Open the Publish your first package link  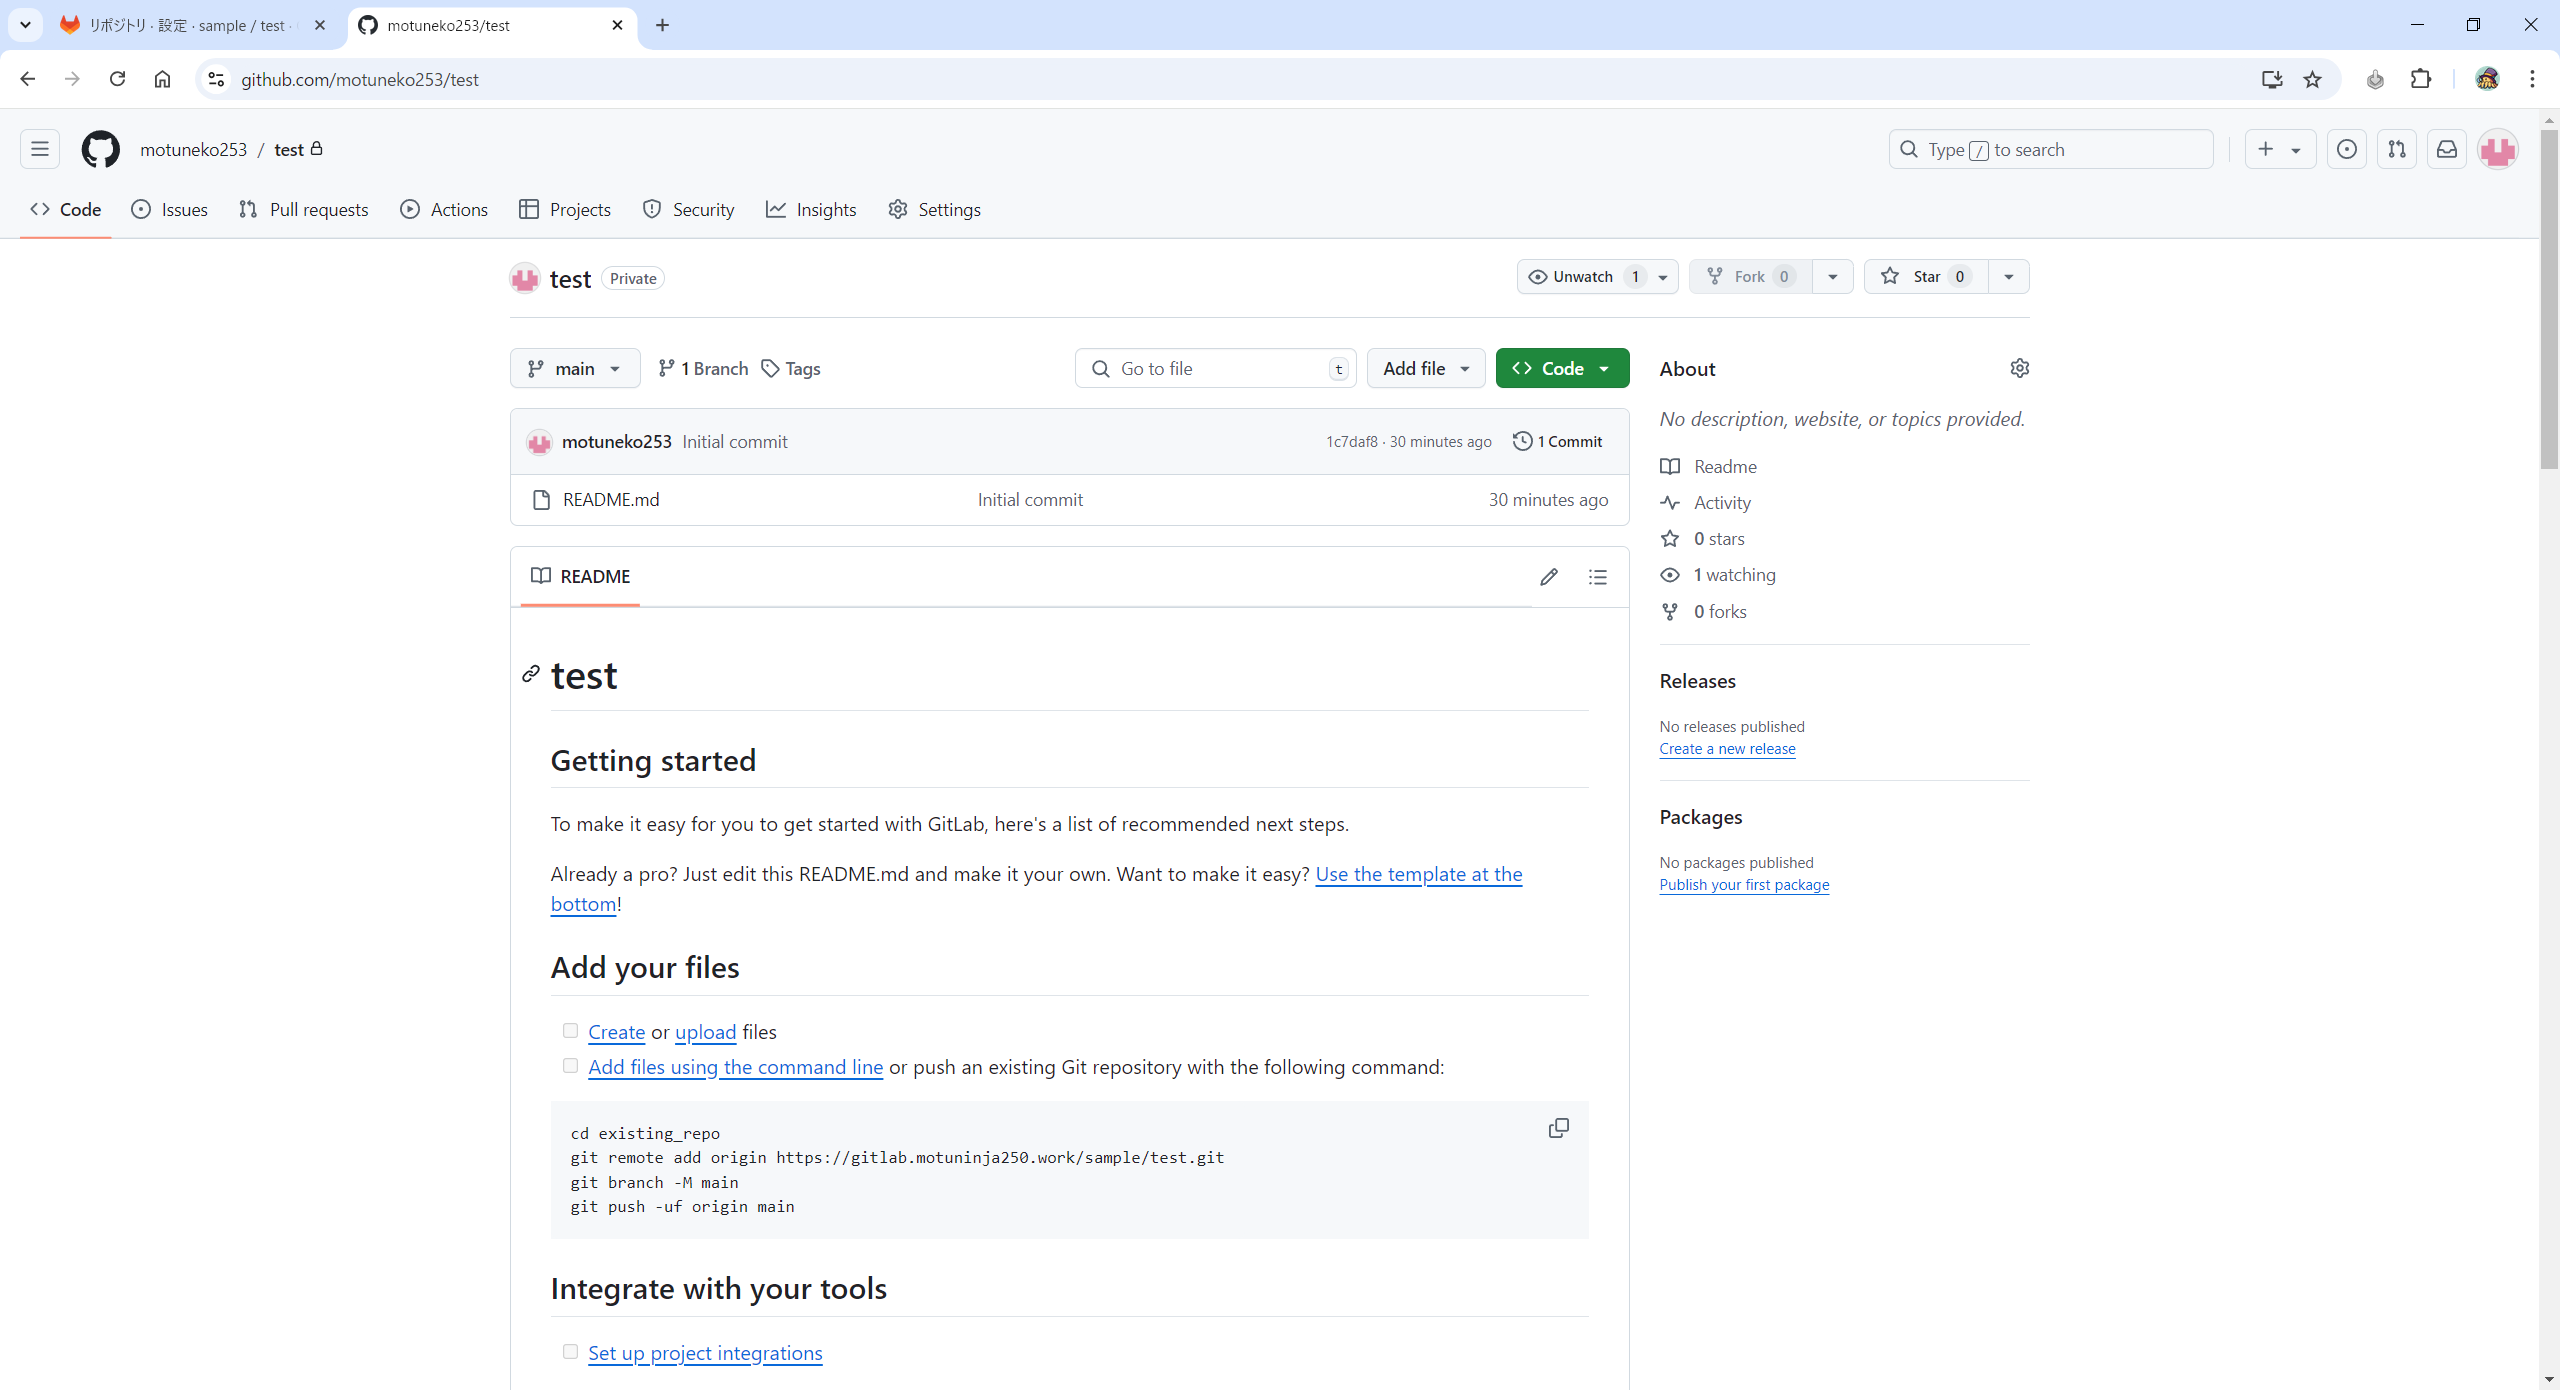(x=1743, y=884)
